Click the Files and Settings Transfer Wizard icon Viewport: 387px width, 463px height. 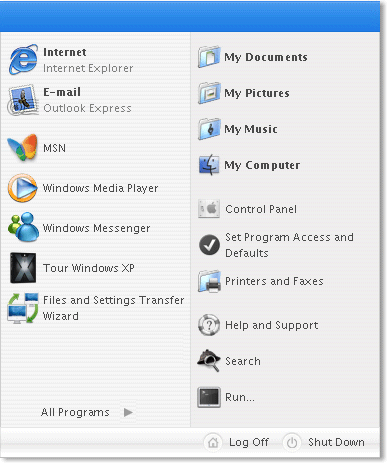point(23,308)
